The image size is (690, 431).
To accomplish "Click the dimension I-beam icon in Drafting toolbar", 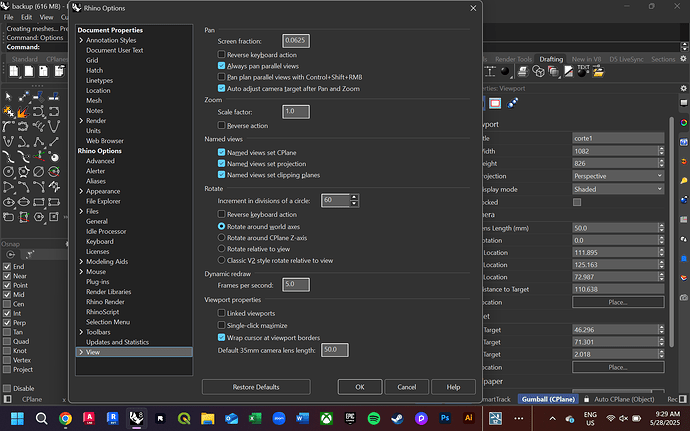I will pyautogui.click(x=490, y=71).
